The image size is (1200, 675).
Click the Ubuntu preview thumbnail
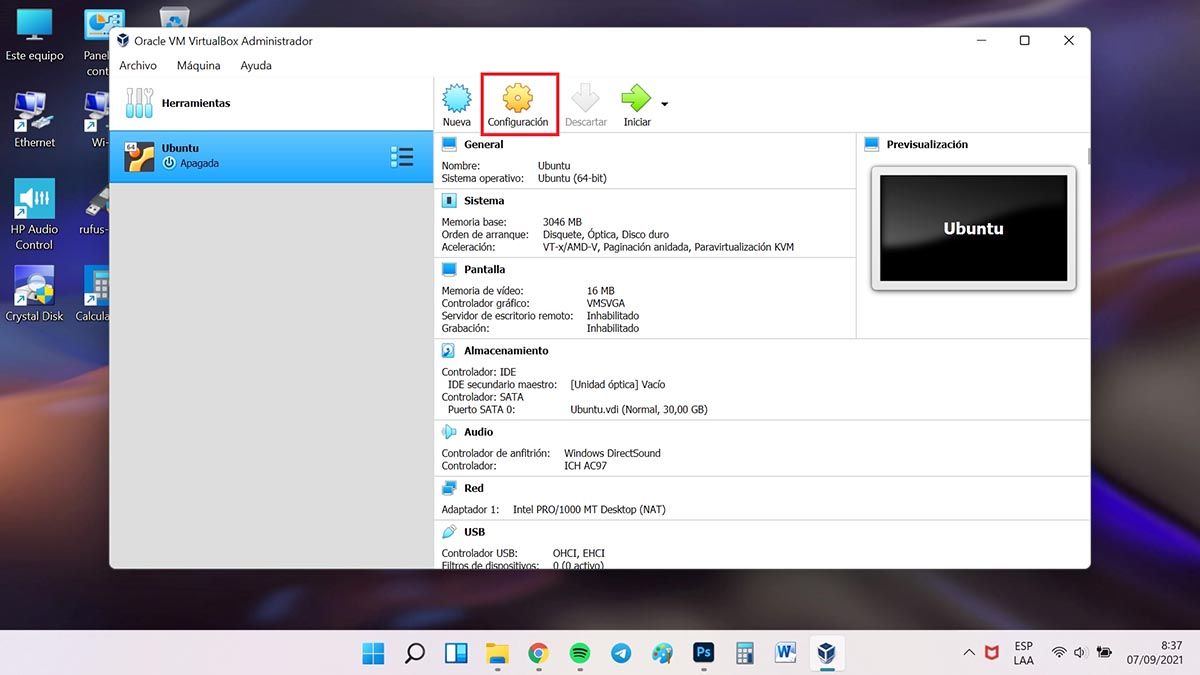pyautogui.click(x=973, y=229)
